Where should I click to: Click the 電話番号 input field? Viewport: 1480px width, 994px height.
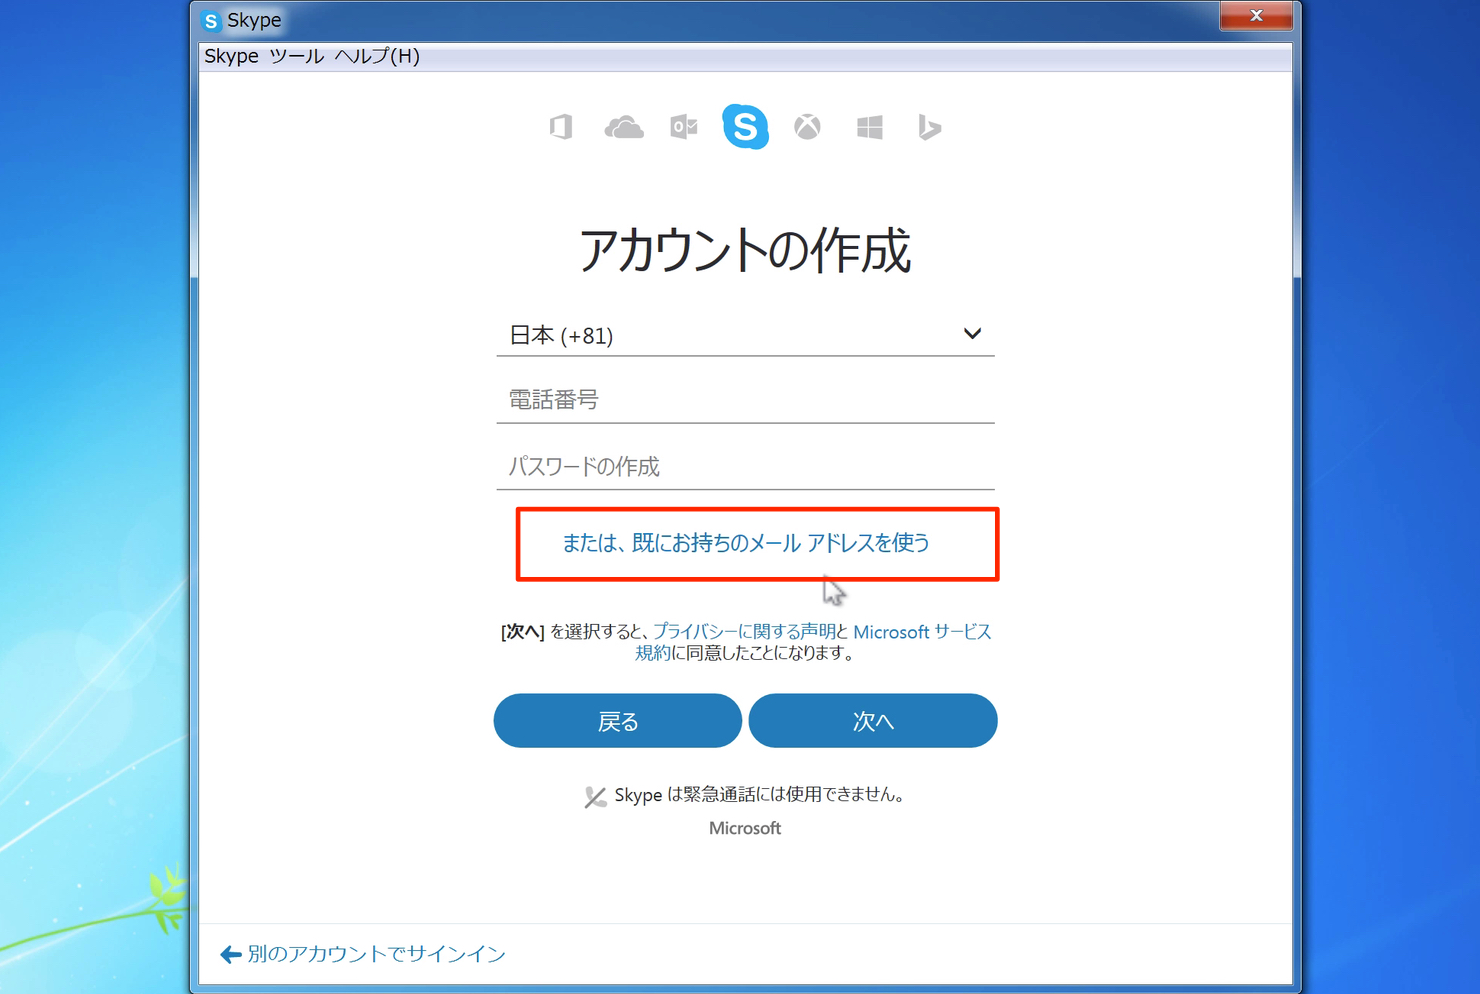[x=745, y=400]
